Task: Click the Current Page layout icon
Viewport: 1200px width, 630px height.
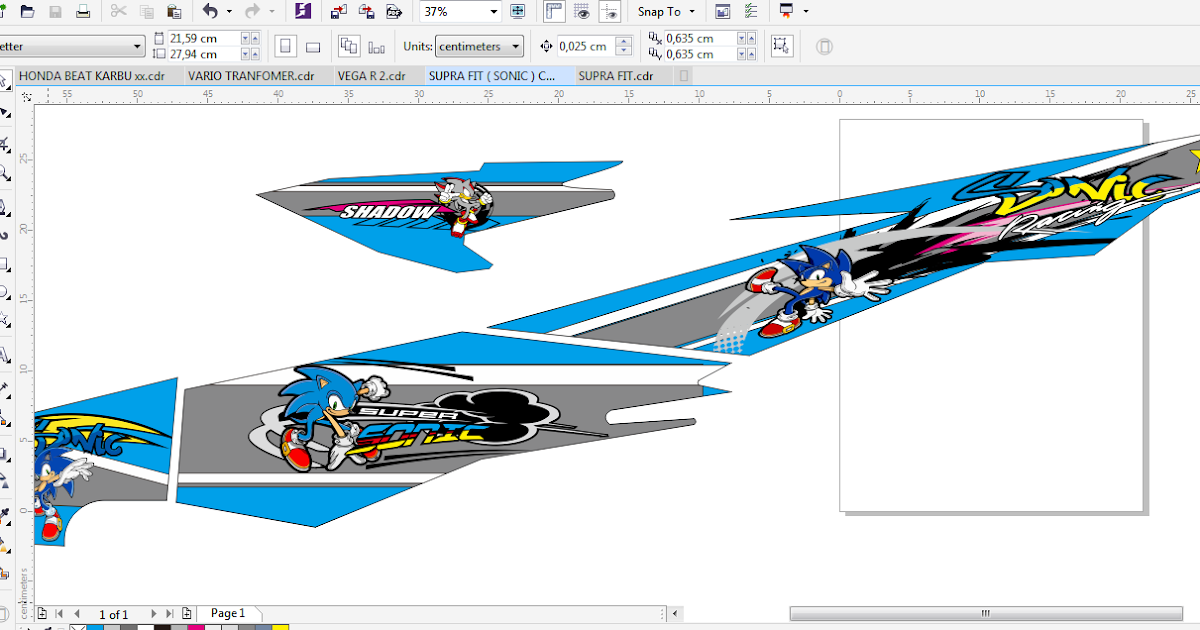Action: click(377, 46)
